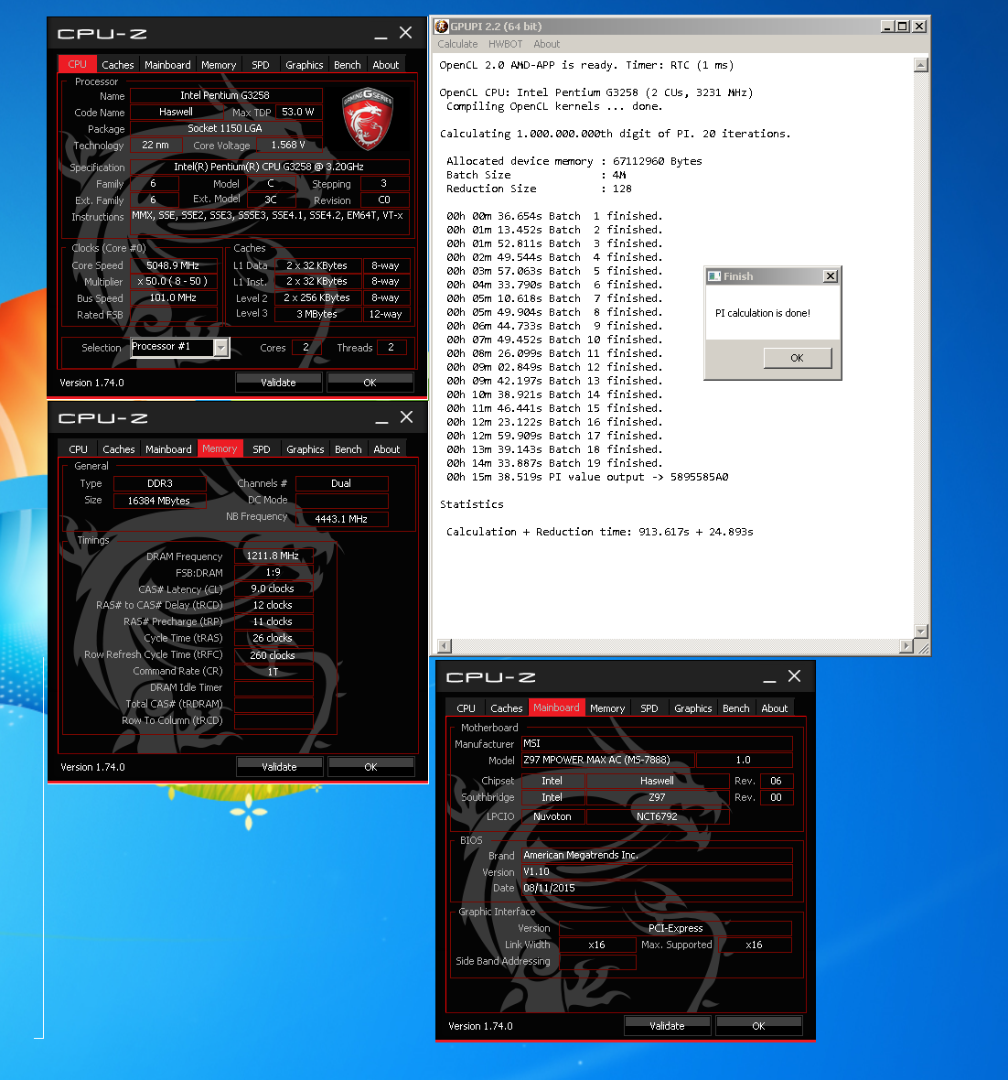
Task: Close the CPU-Z Memory window
Action: click(x=407, y=417)
